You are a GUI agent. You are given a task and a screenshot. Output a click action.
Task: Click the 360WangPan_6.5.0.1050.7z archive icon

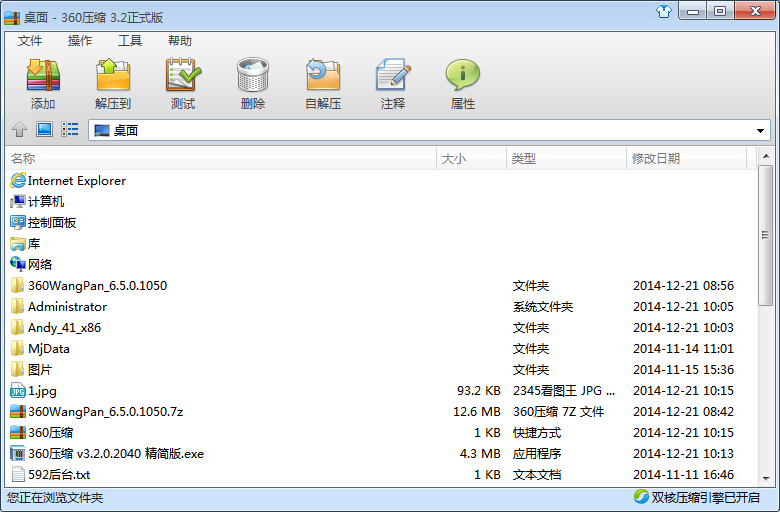(x=18, y=411)
